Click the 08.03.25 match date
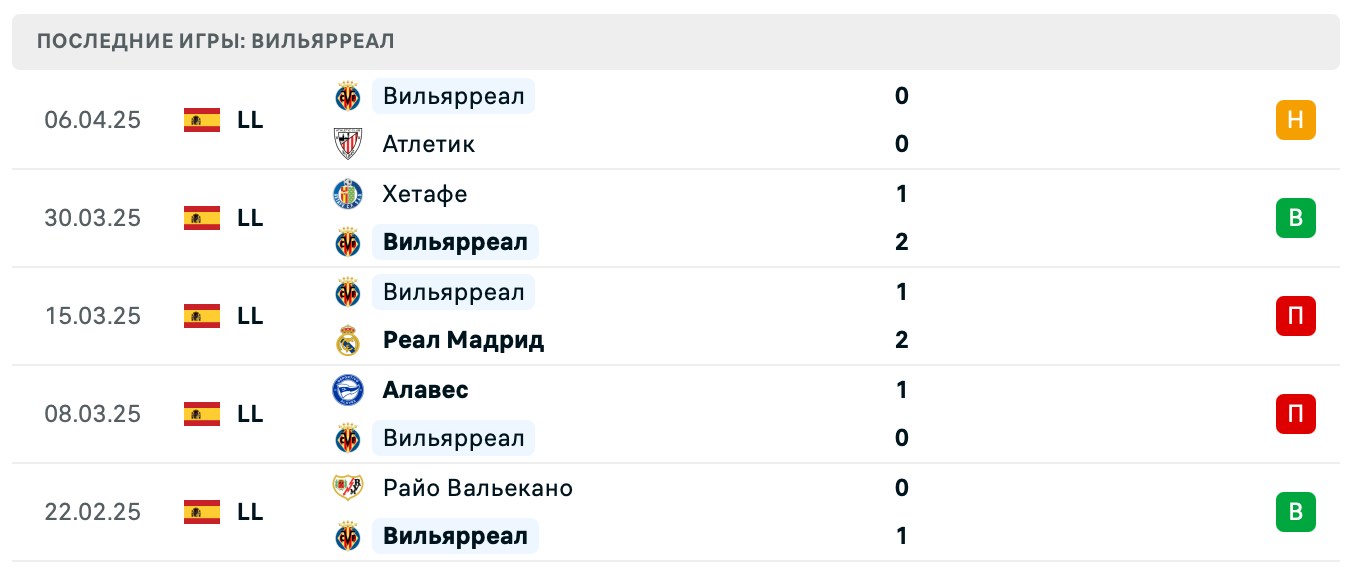 (x=93, y=414)
